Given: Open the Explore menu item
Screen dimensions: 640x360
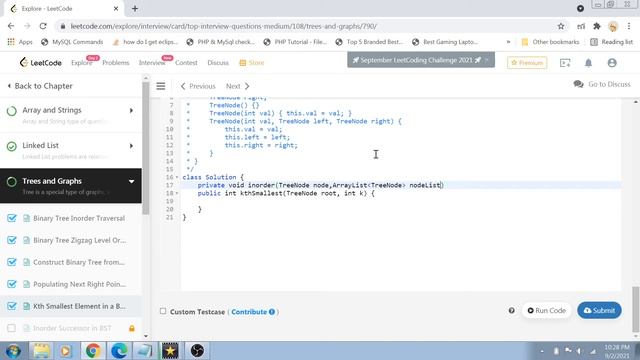Looking at the screenshot, I should pyautogui.click(x=81, y=62).
